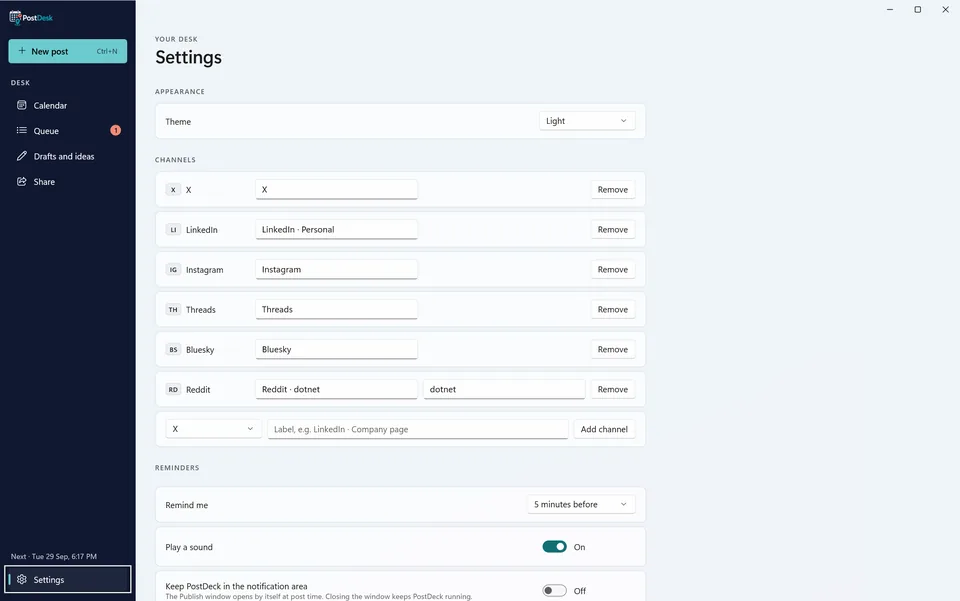Click the Queue list icon
This screenshot has height=601, width=960.
(x=22, y=130)
